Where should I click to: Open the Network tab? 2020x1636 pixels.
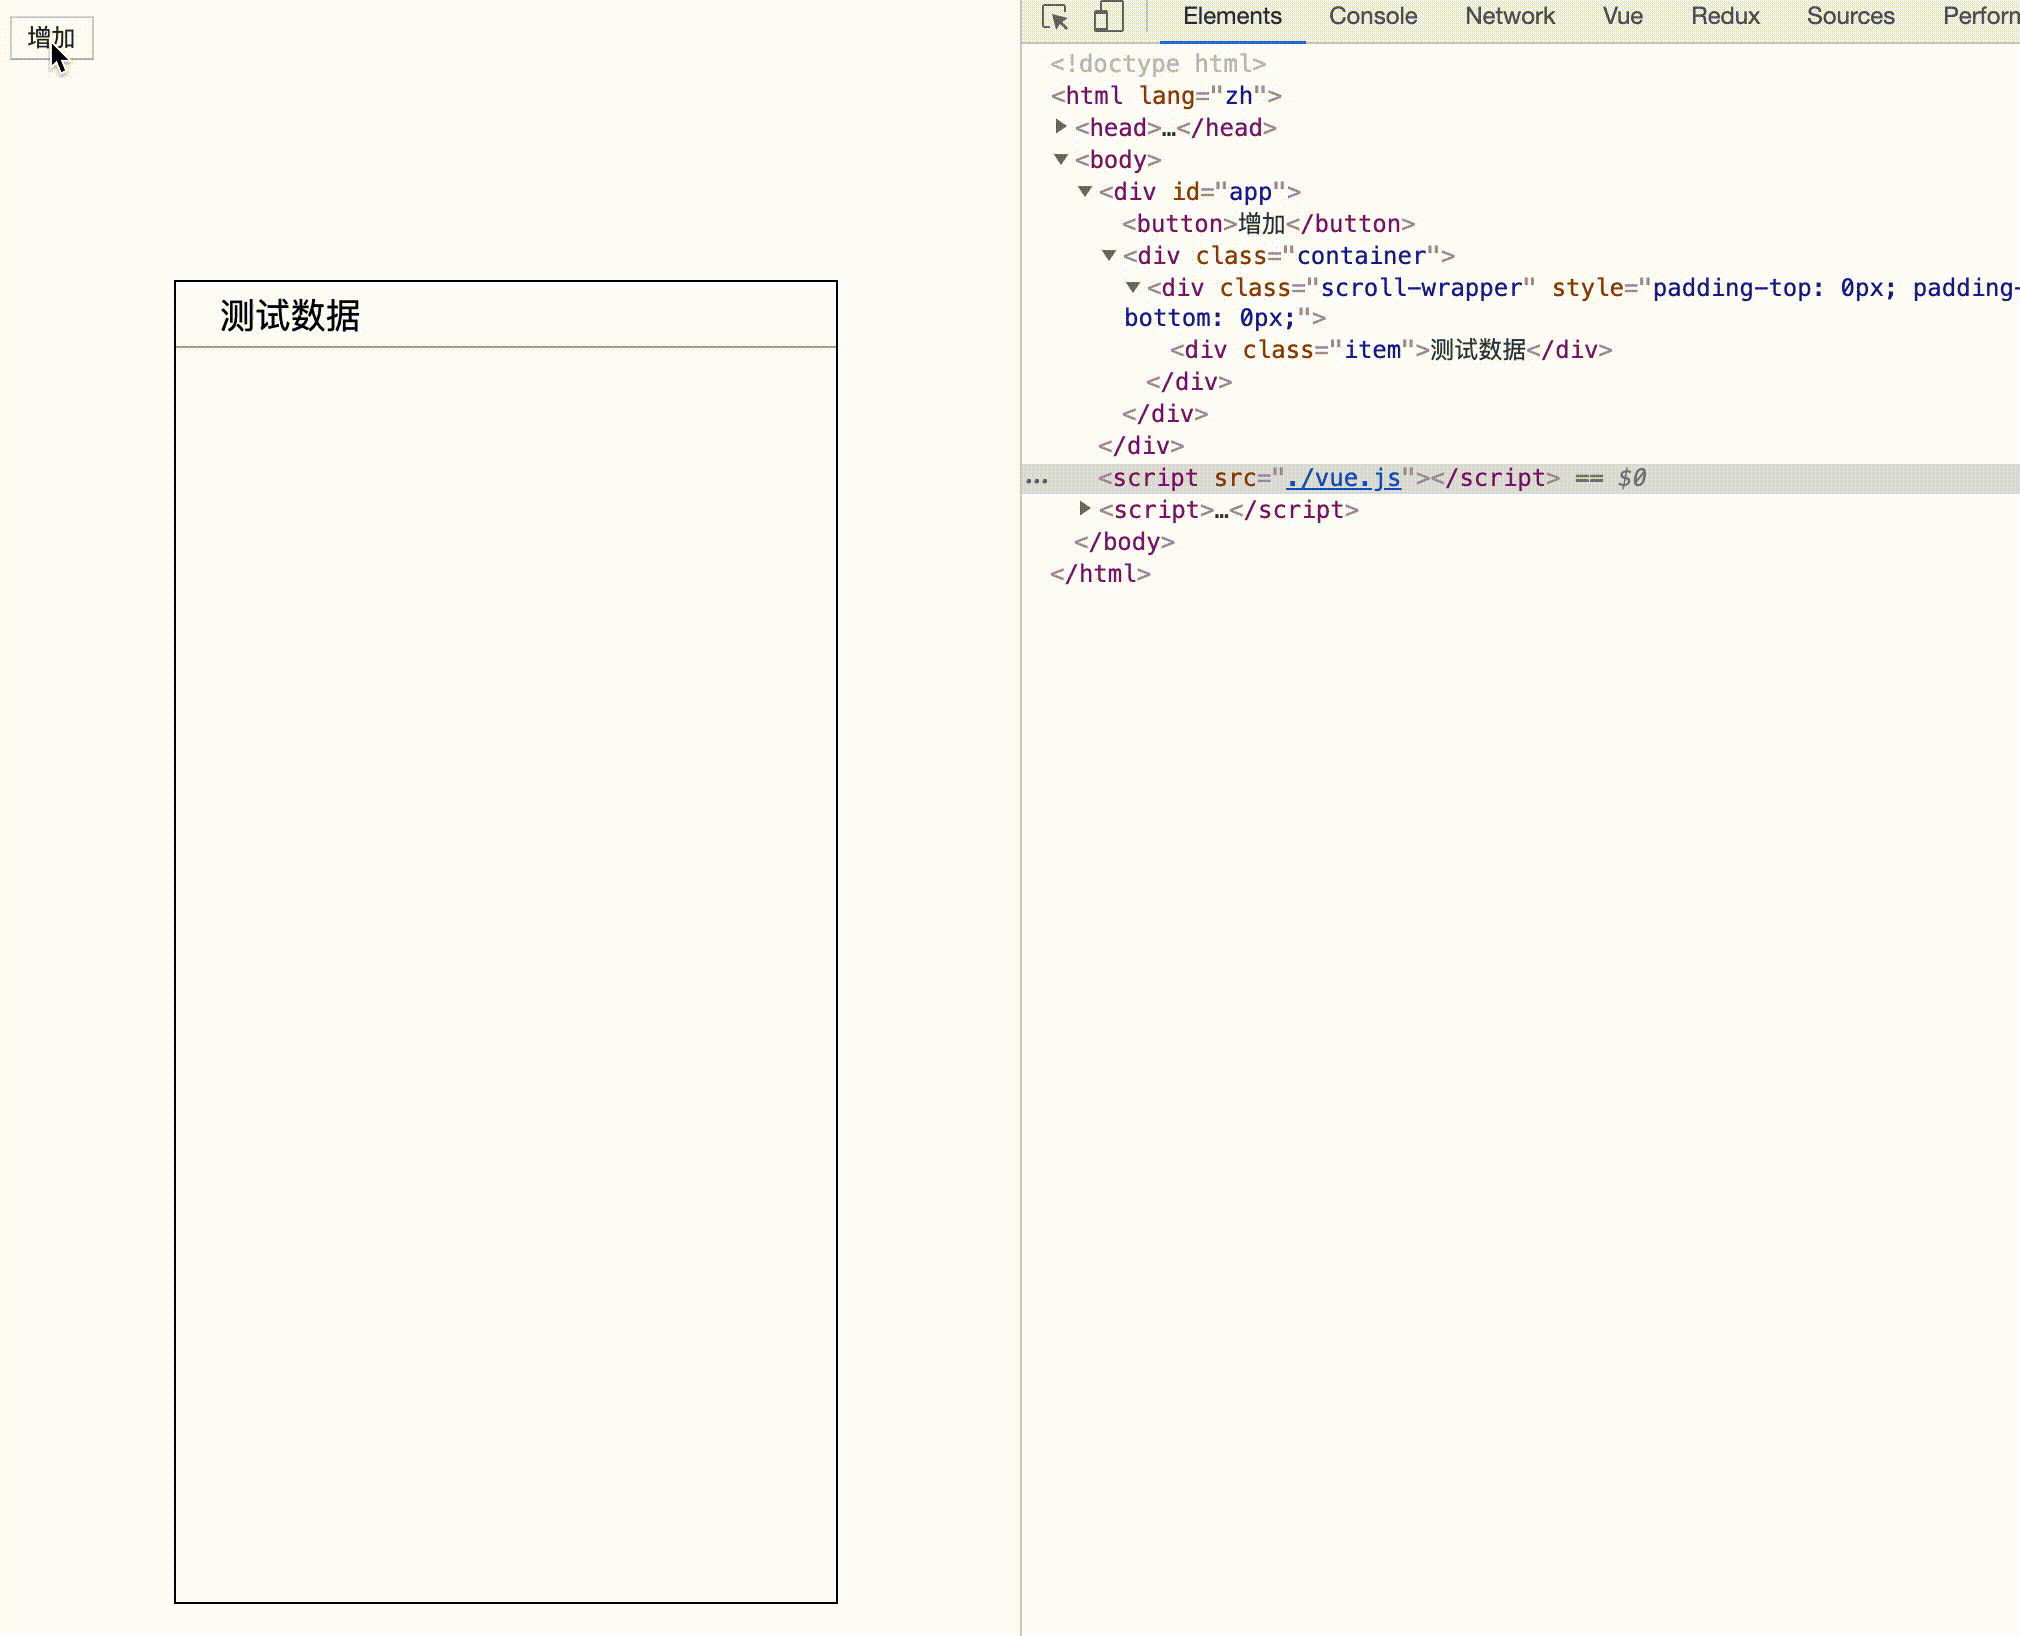tap(1509, 17)
